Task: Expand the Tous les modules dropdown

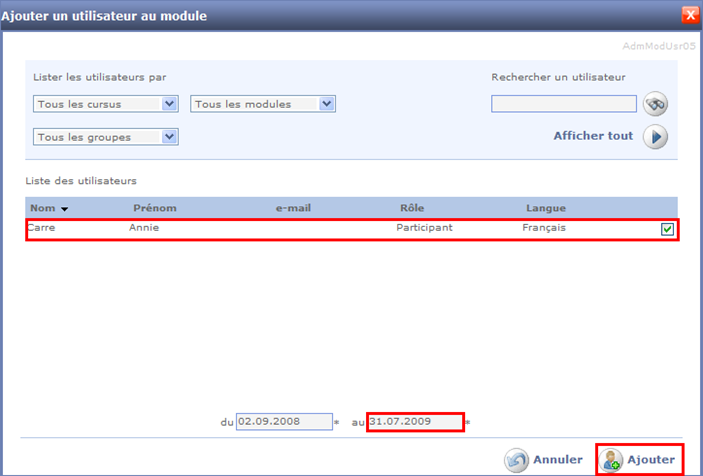Action: pos(263,104)
